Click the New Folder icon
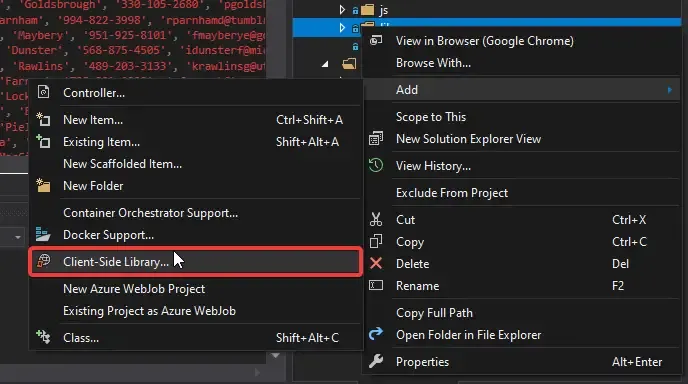The image size is (688, 384). (43, 185)
